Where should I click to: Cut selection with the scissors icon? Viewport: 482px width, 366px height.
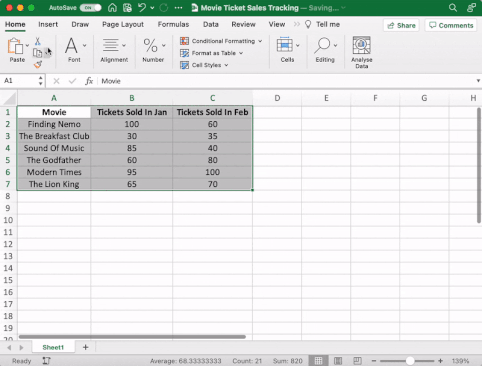(x=38, y=41)
